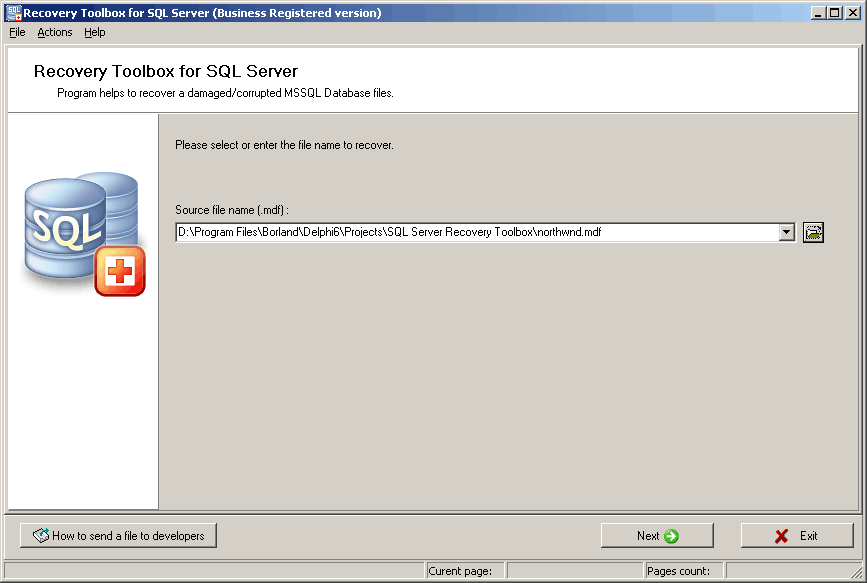Click the 'Source file name (.mdf) :' label

tap(232, 210)
